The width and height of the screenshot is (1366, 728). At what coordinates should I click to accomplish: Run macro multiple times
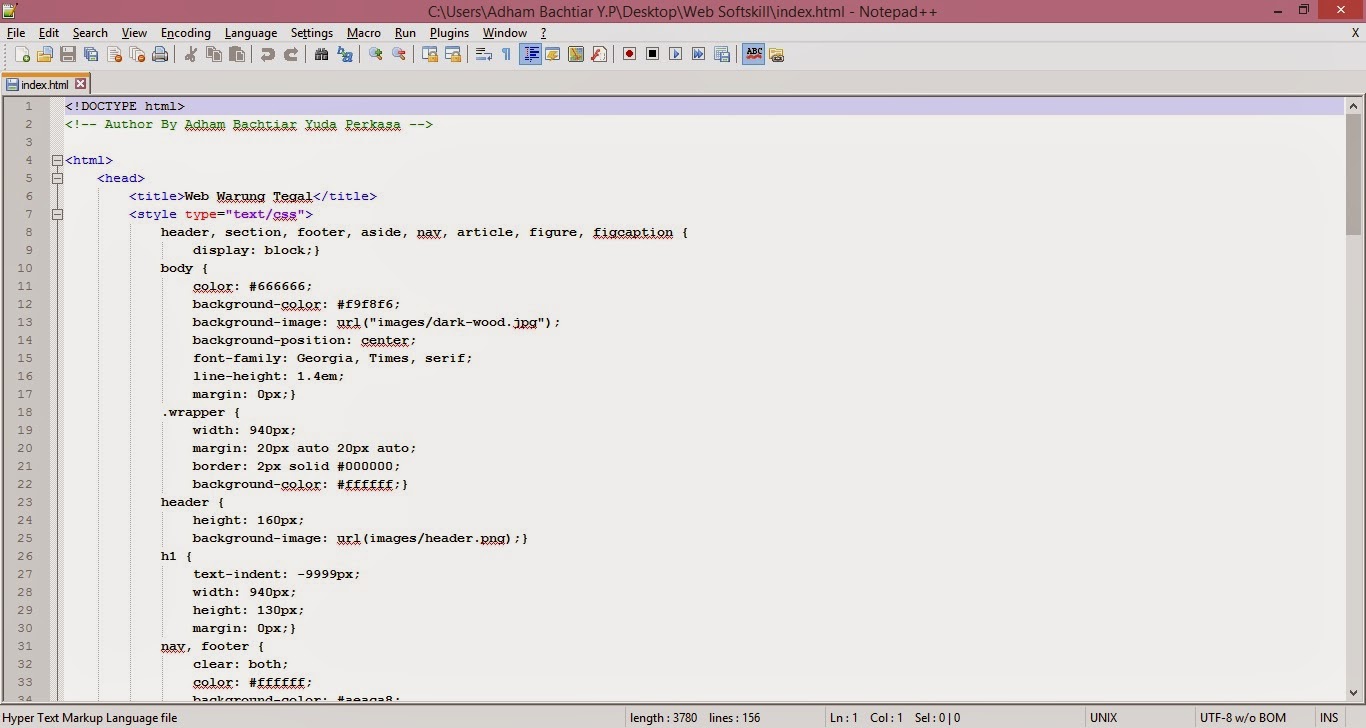coord(699,54)
